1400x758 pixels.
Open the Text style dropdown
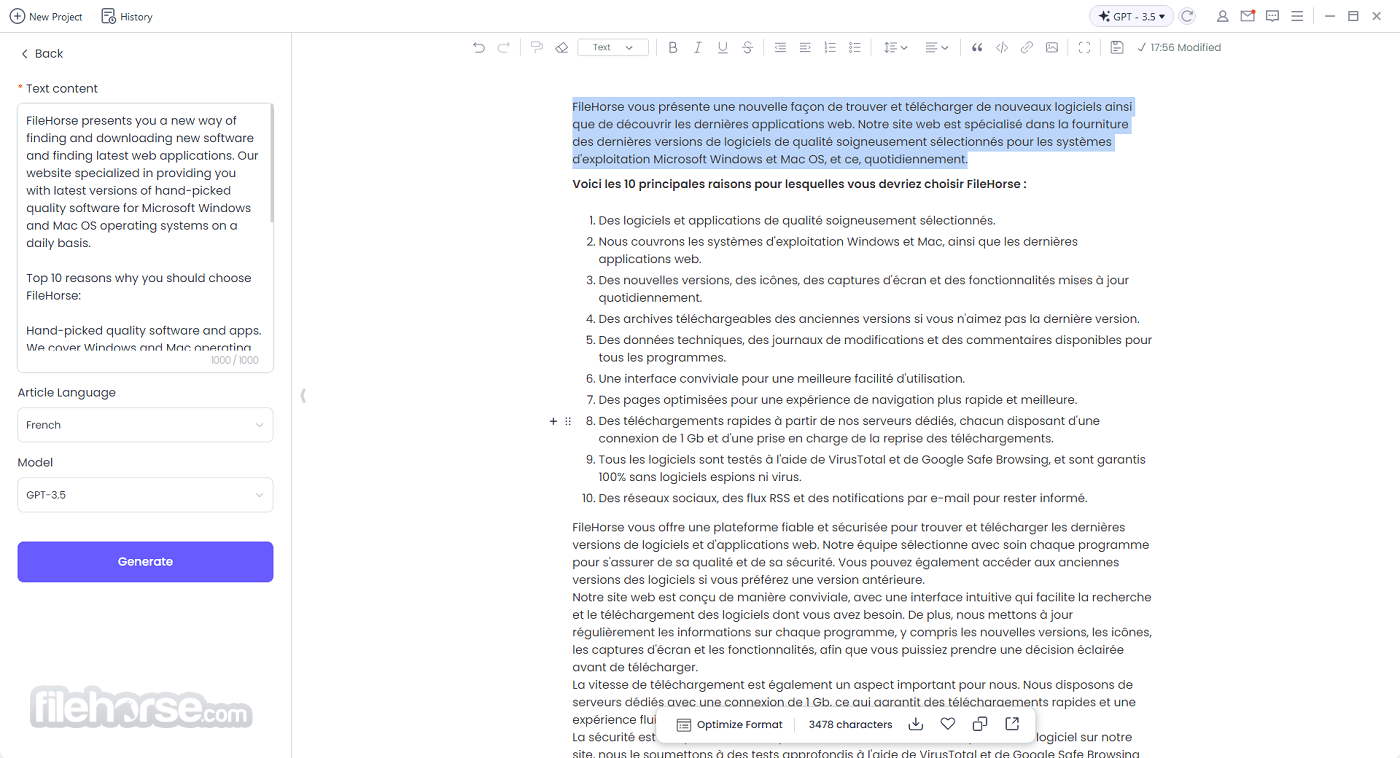613,47
